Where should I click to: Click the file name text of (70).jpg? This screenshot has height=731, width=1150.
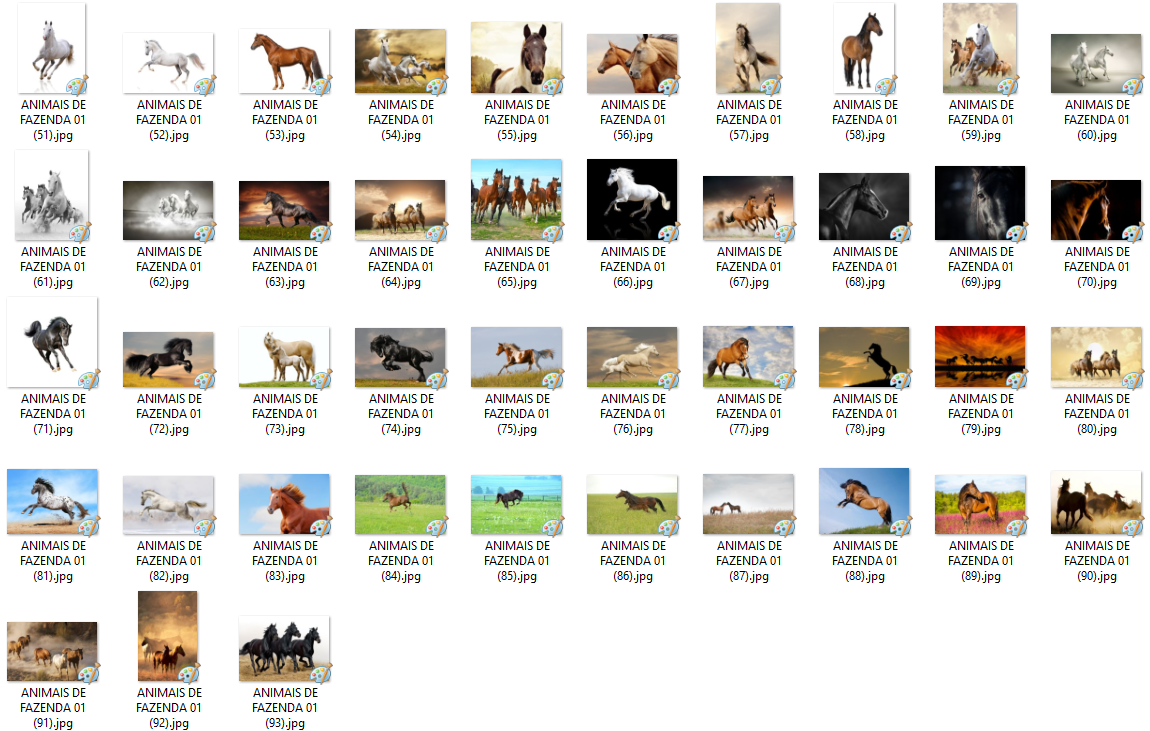pos(1097,267)
